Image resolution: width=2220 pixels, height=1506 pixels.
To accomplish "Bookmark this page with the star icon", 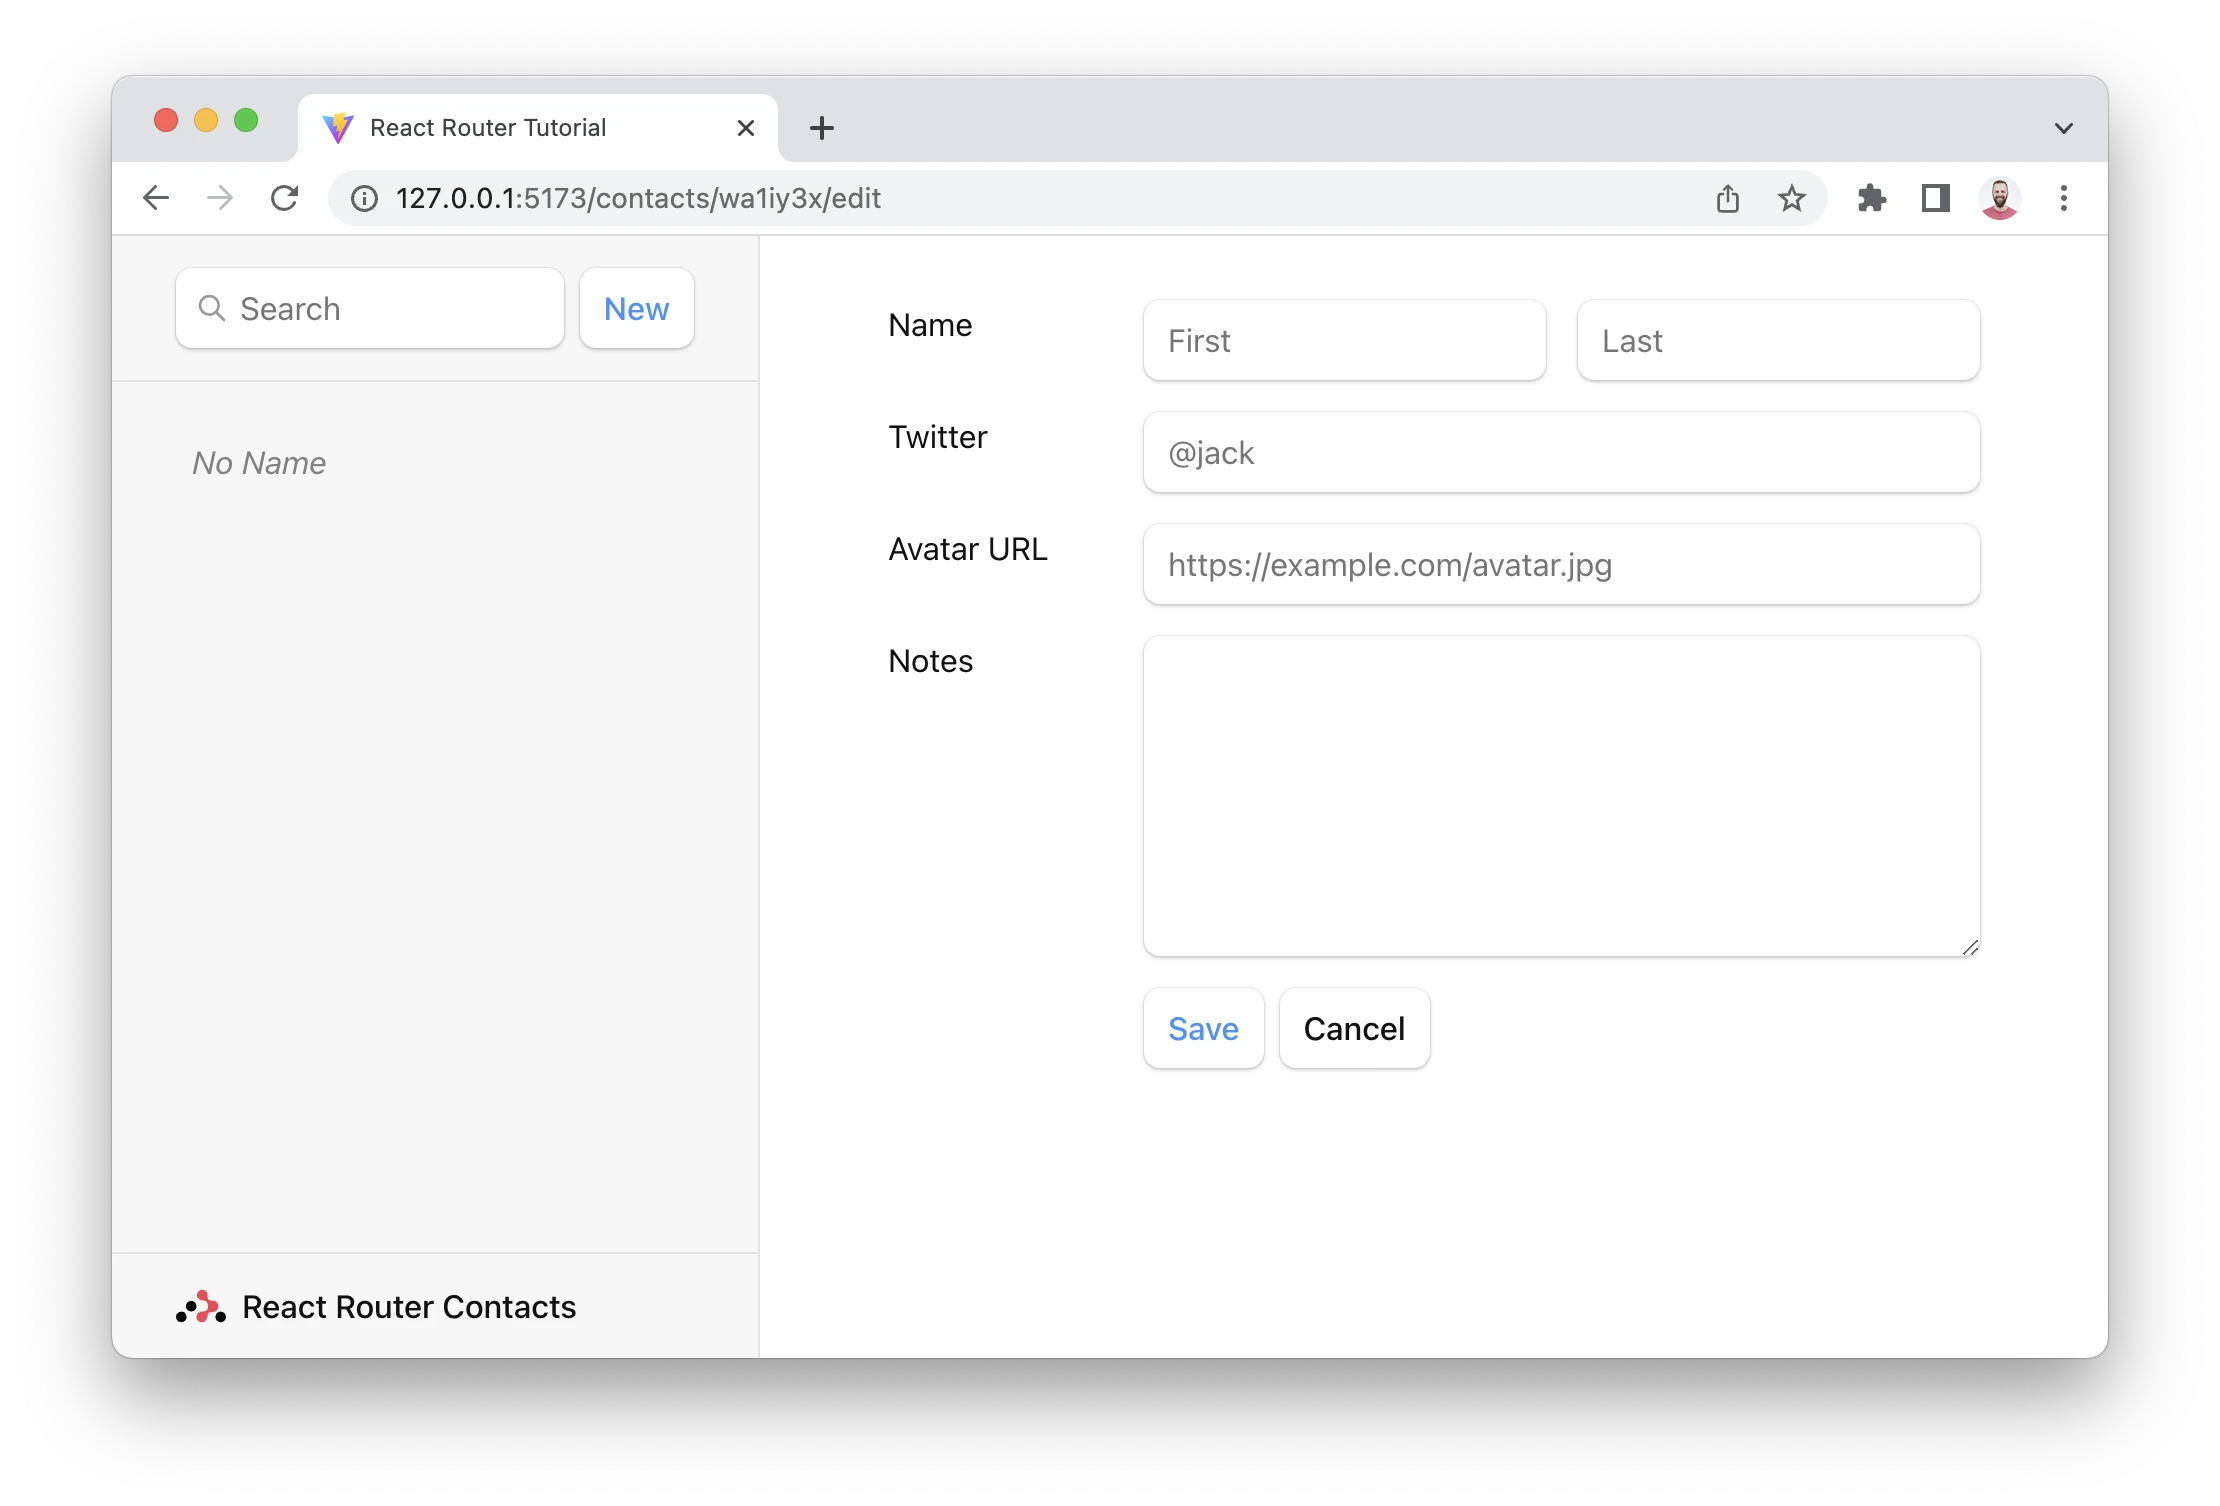I will coord(1791,198).
